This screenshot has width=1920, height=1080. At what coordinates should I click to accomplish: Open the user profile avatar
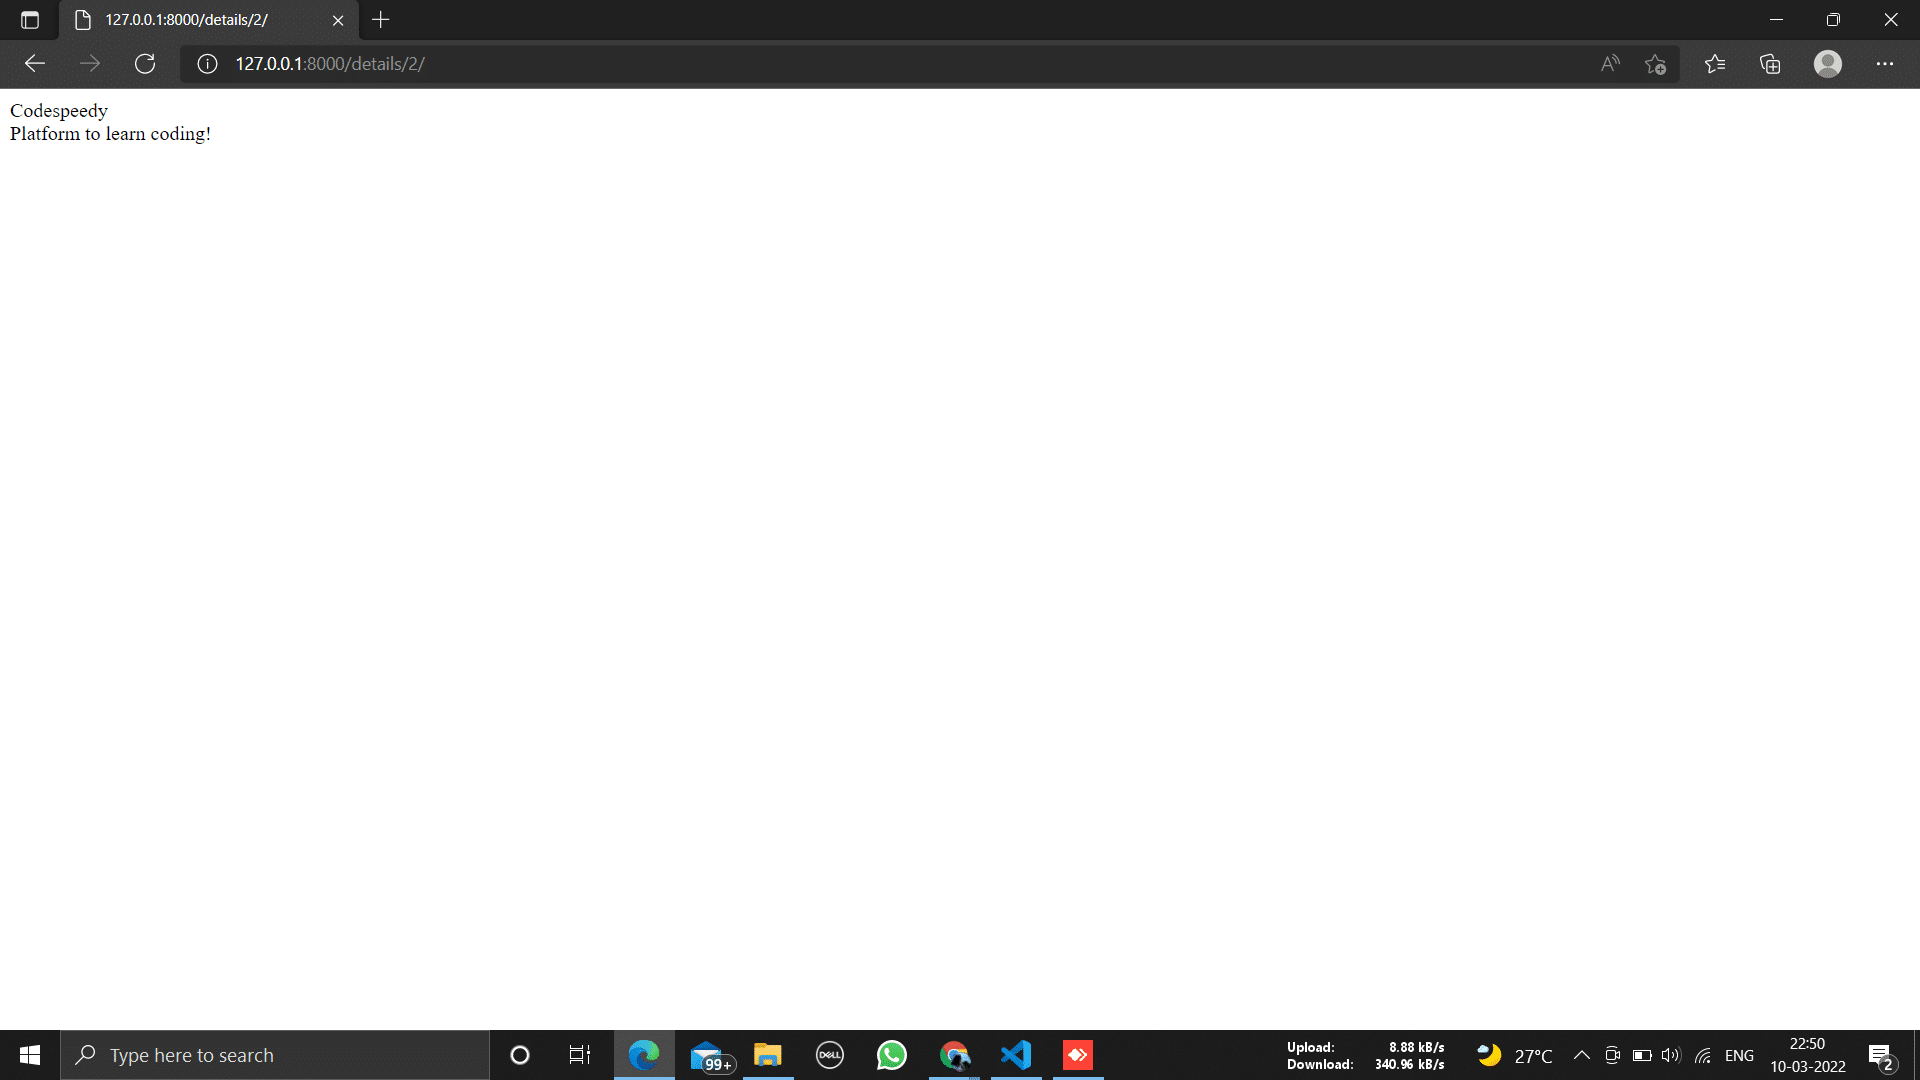1827,64
